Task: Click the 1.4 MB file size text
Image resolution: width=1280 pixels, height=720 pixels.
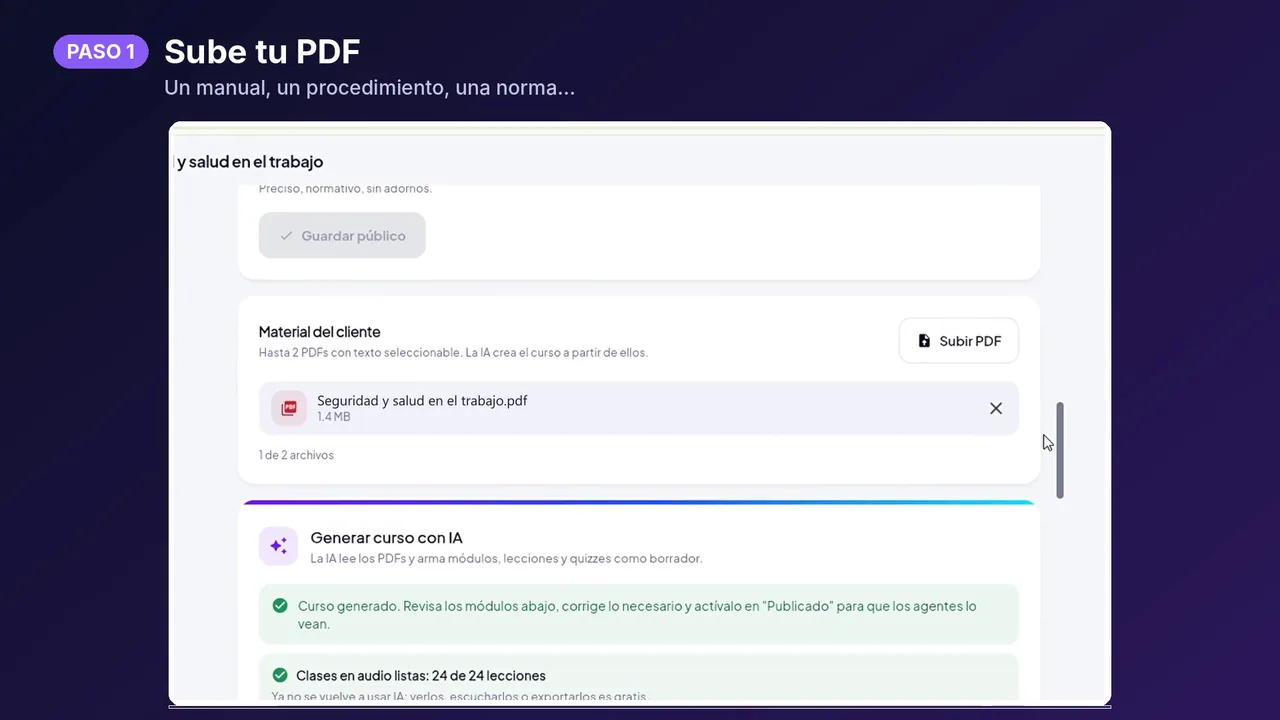Action: tap(334, 417)
